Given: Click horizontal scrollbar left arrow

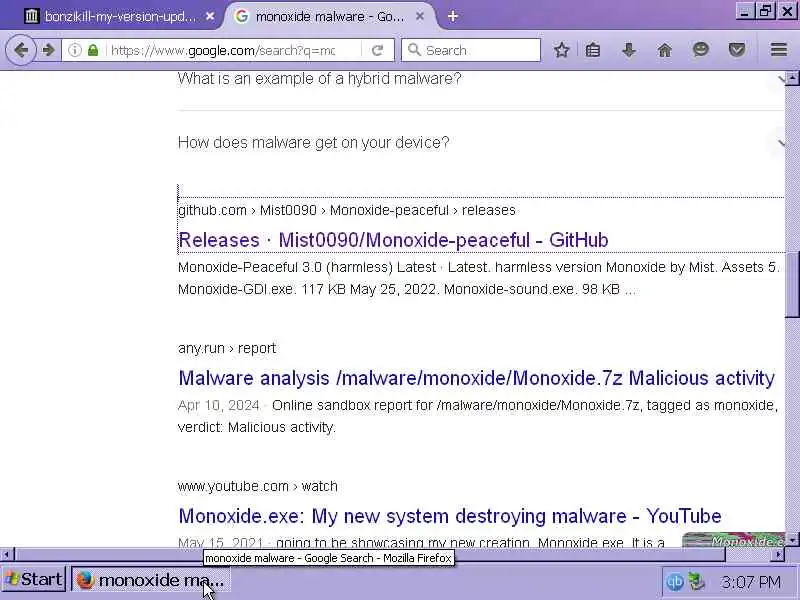Looking at the screenshot, I should click(6, 554).
